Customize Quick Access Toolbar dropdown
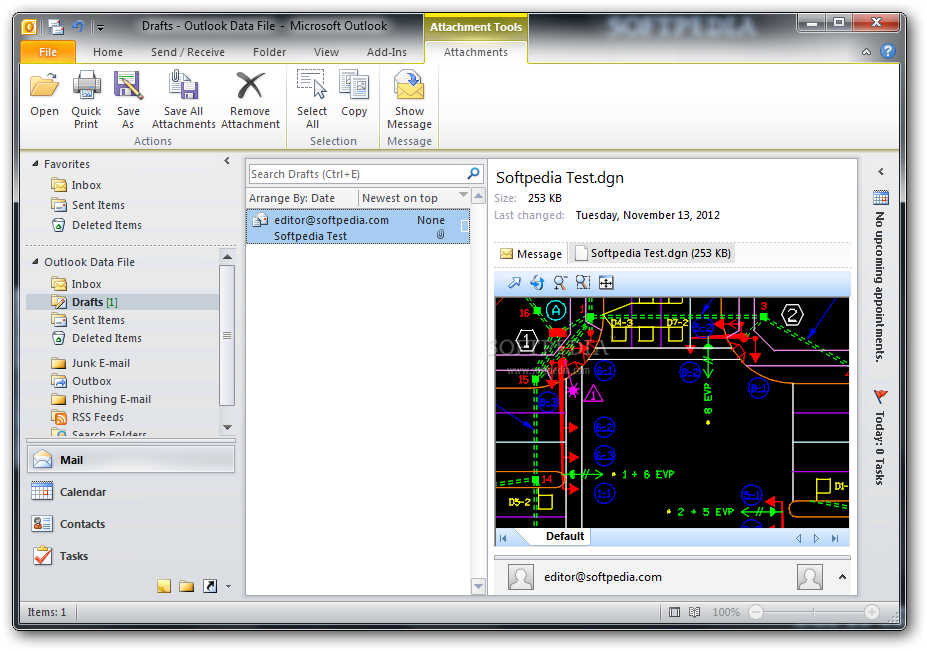The image size is (927, 651). pos(101,27)
